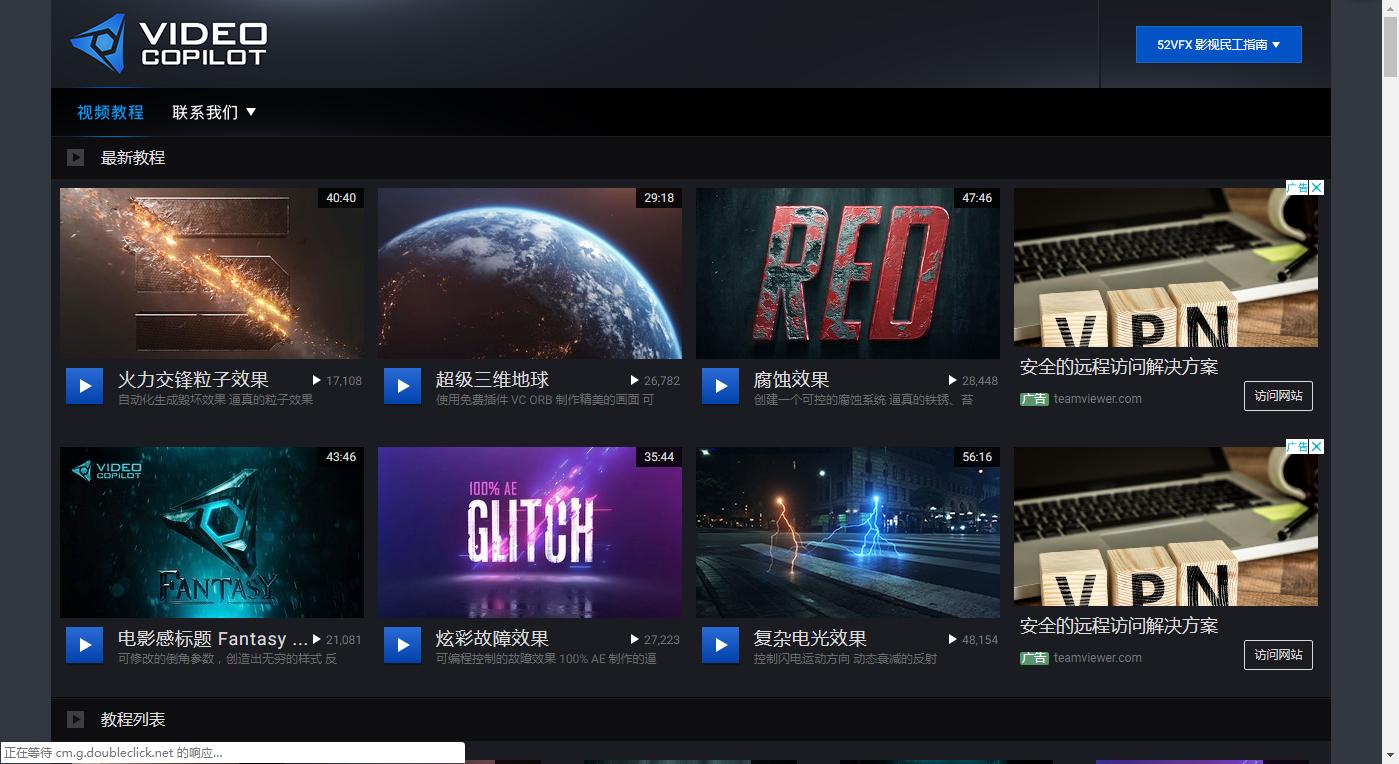Select the 视频教程 navigation tab

point(110,112)
